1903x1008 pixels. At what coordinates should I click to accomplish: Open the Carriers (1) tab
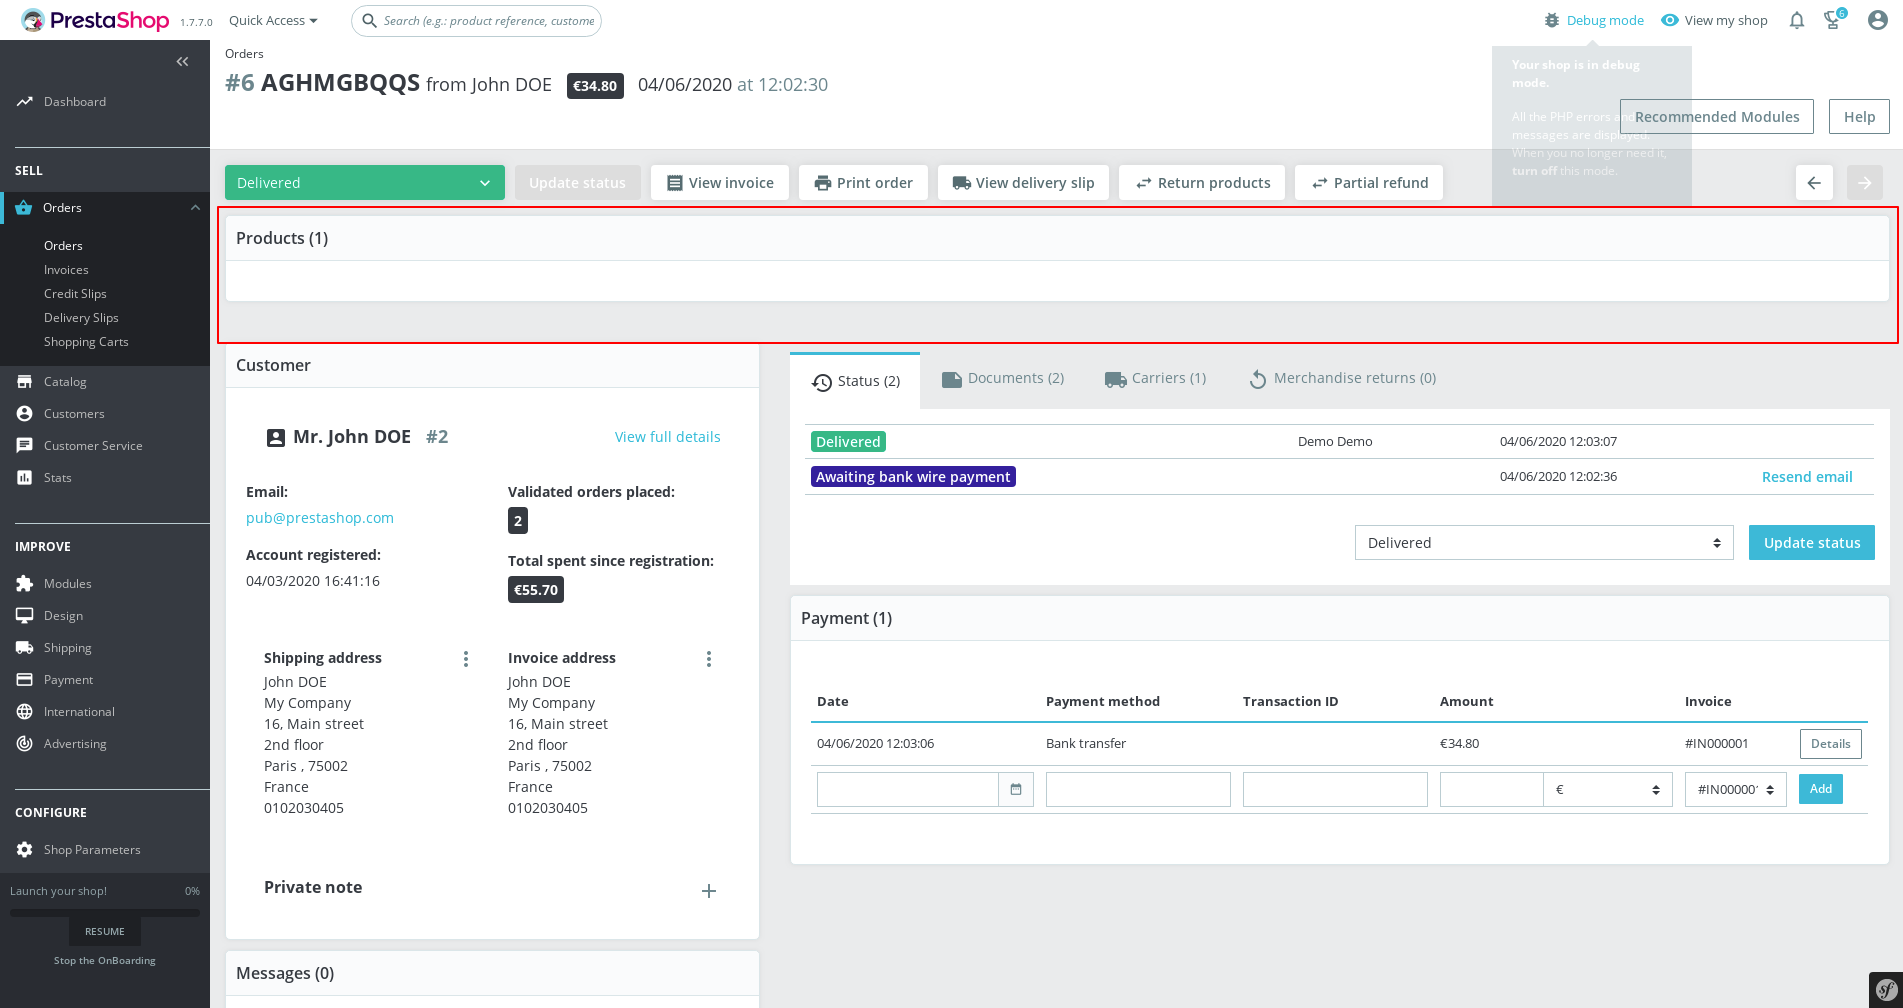point(1155,378)
